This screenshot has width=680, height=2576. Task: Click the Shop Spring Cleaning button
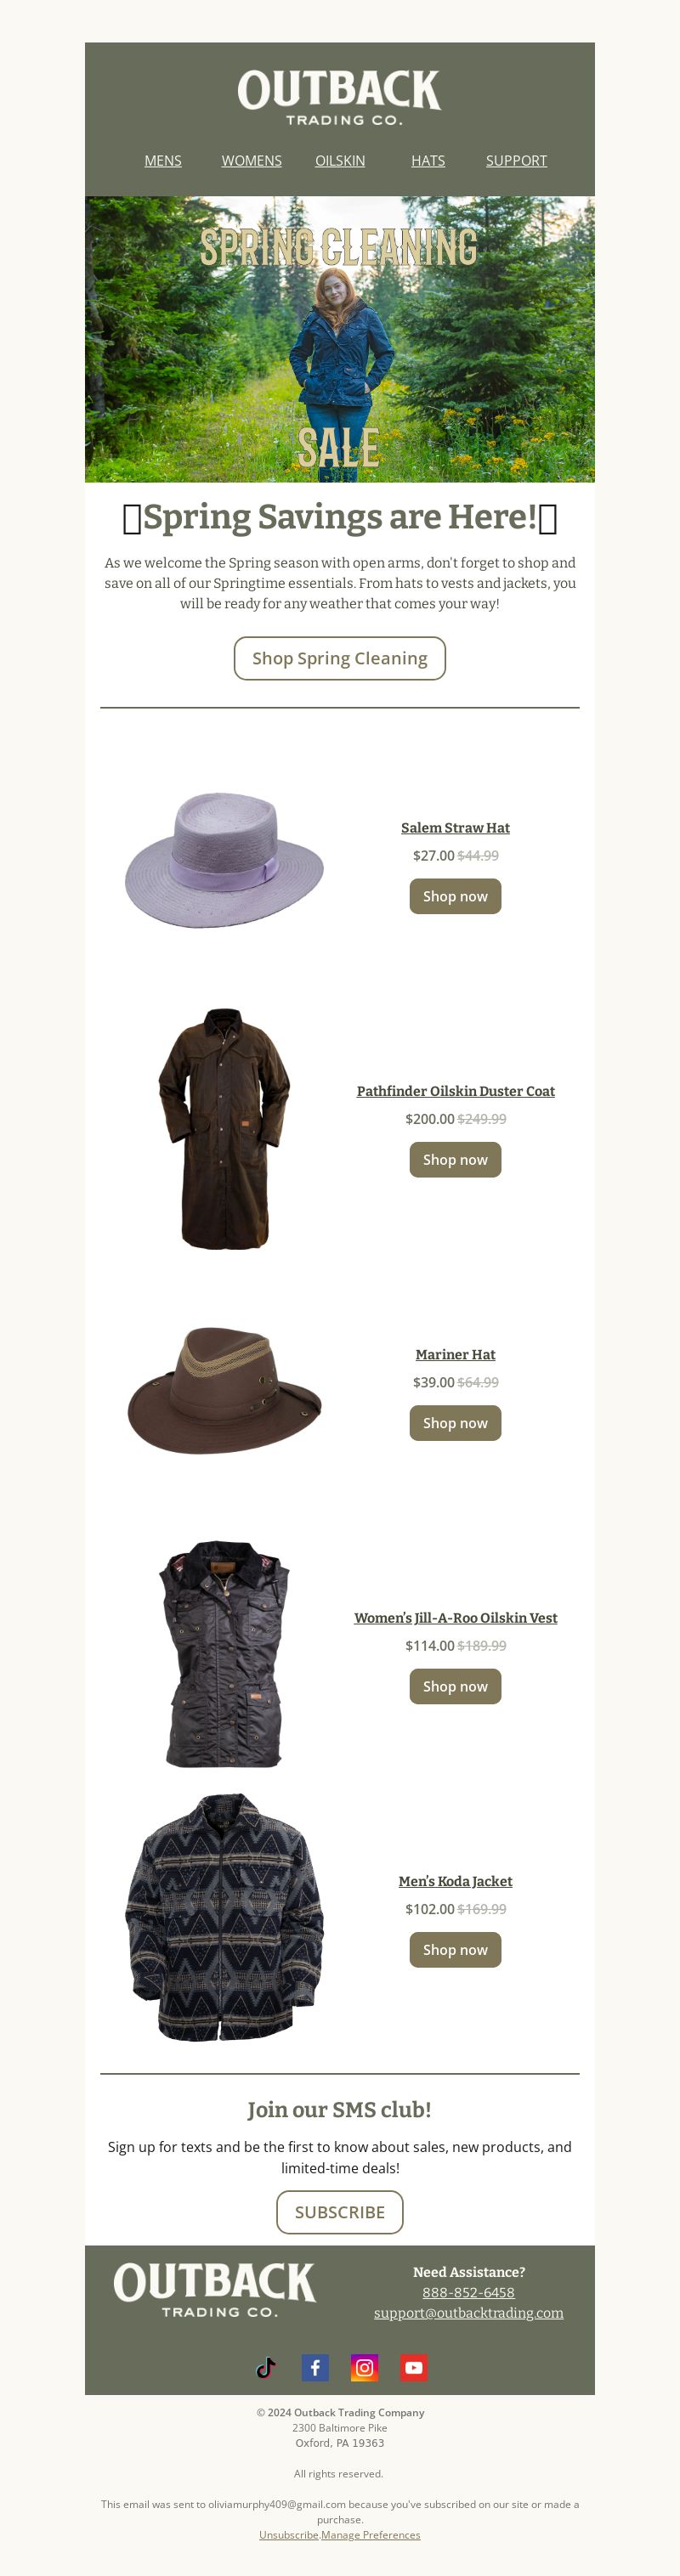point(340,658)
